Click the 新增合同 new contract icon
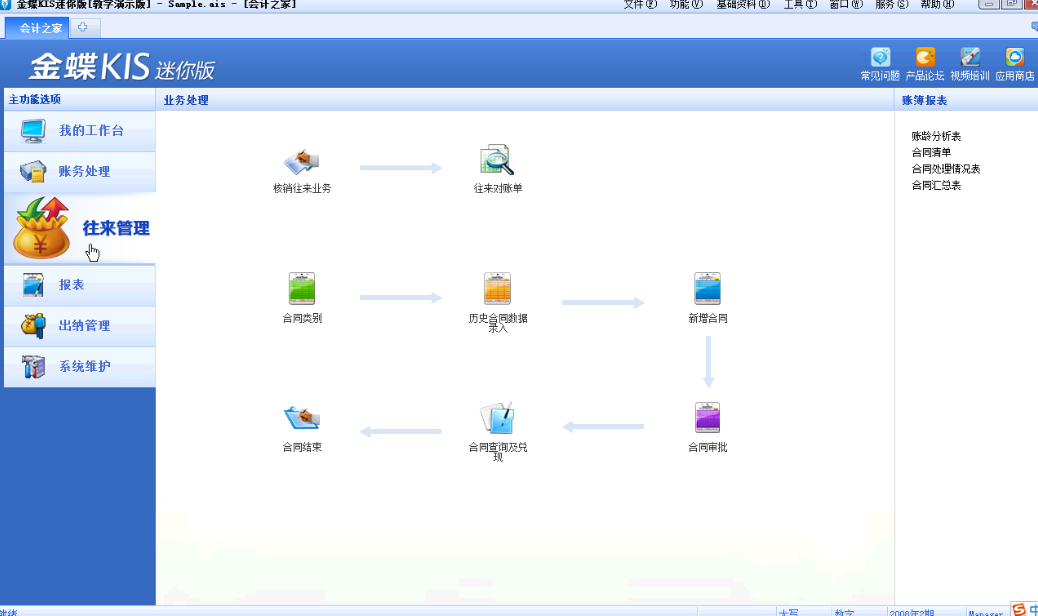The image size is (1038, 616). 707,289
